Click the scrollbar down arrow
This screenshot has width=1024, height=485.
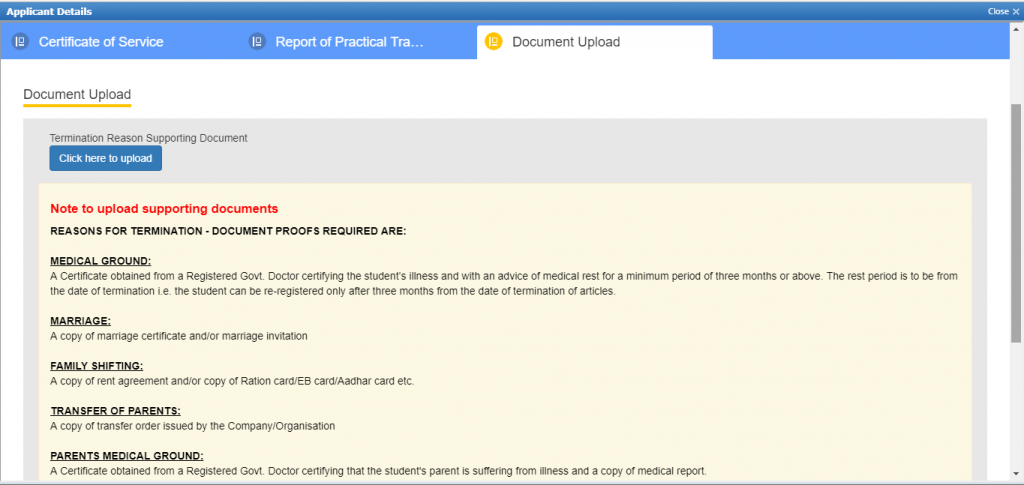tap(1016, 474)
